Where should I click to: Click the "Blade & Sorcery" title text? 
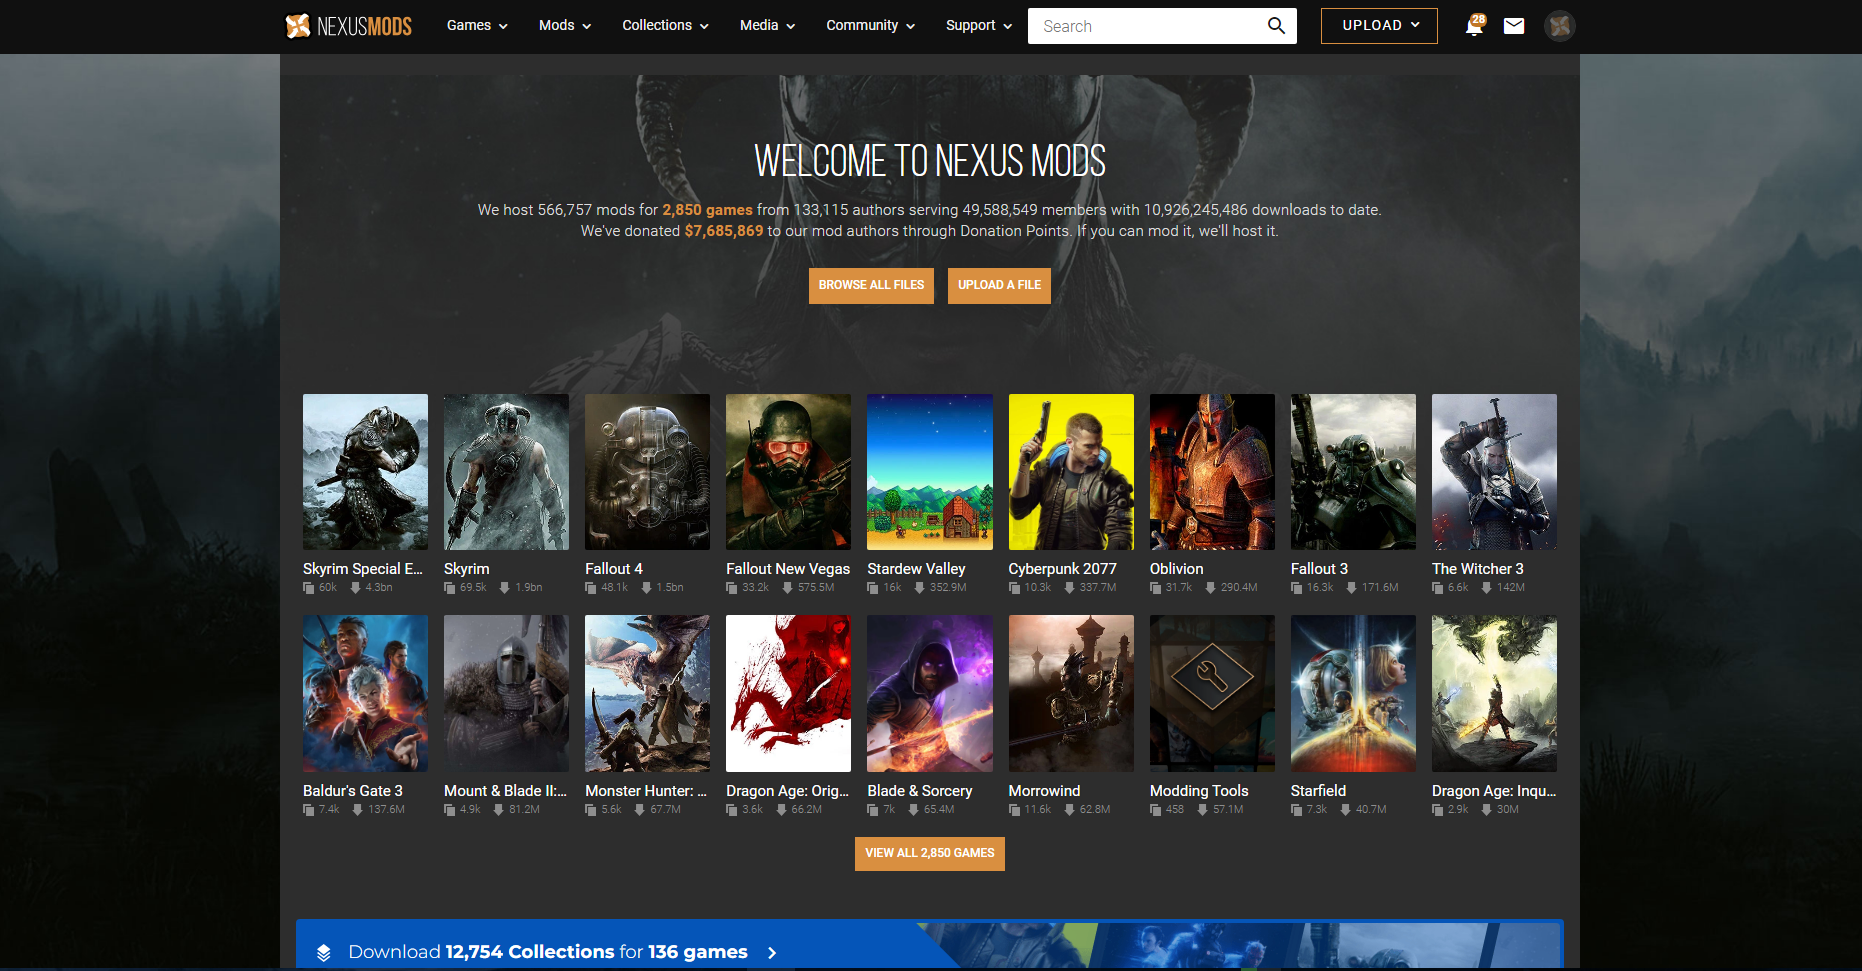click(920, 791)
